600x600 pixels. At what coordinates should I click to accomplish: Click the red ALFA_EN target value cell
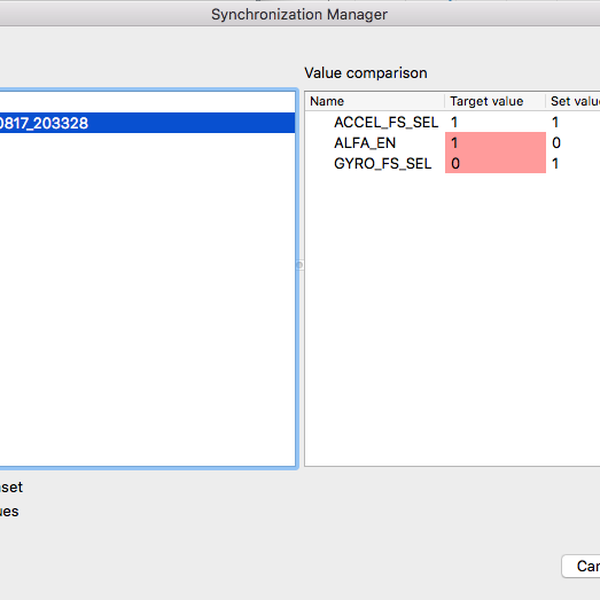coord(494,143)
